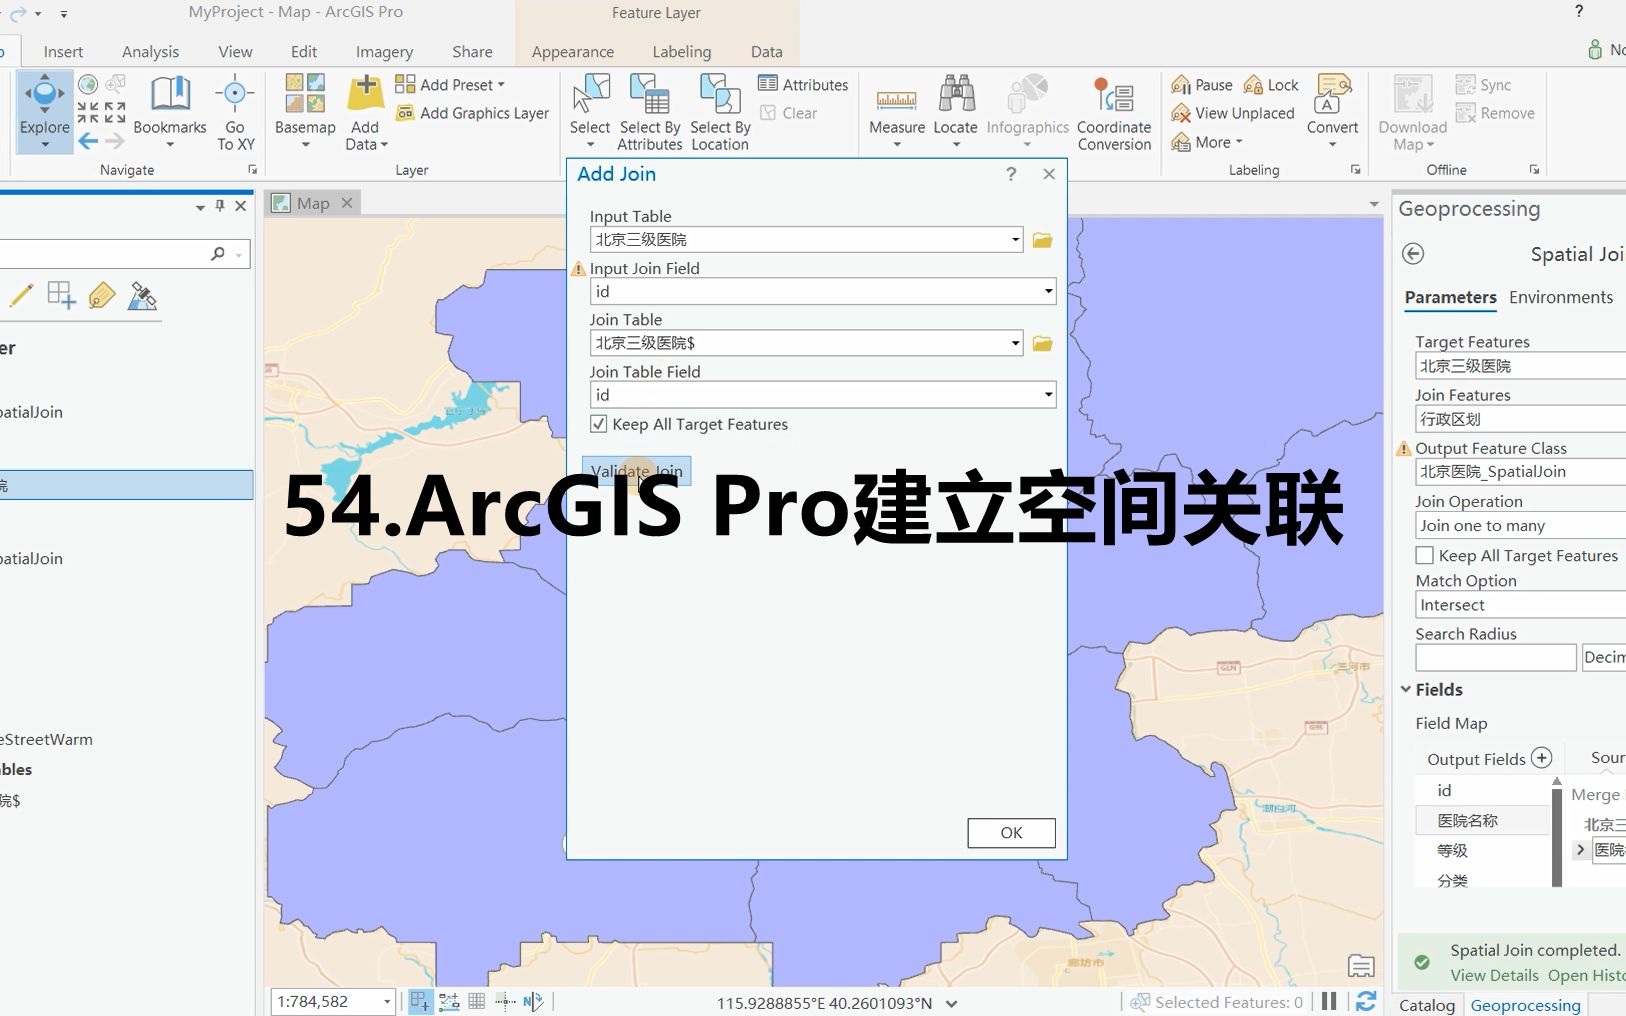Switch to the Environments tab
Viewport: 1626px width, 1016px height.
click(1561, 297)
